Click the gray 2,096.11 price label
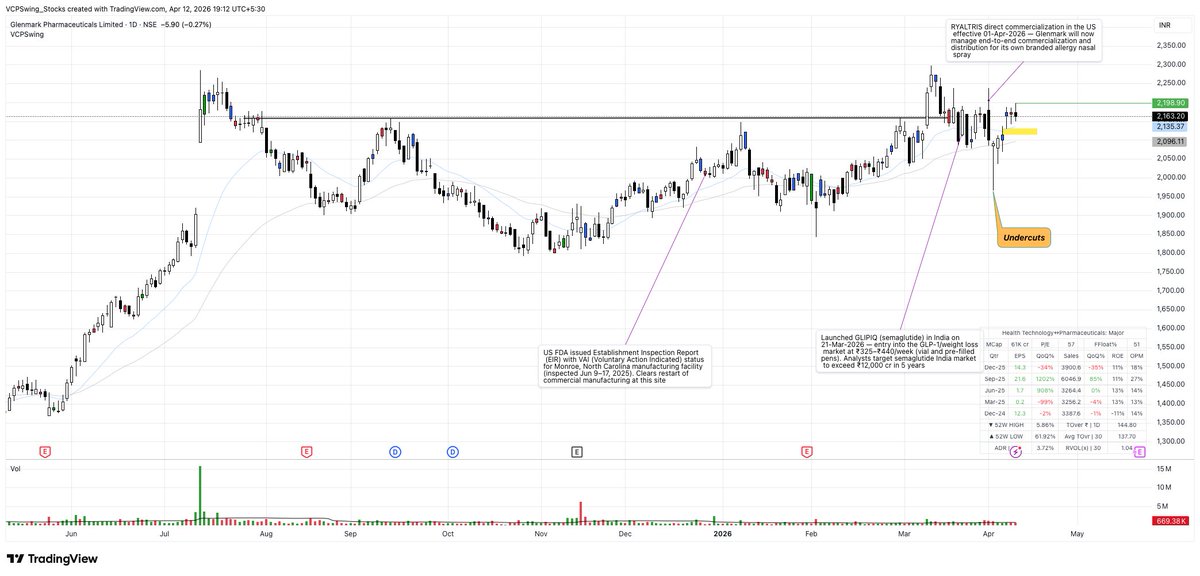 (x=1169, y=142)
